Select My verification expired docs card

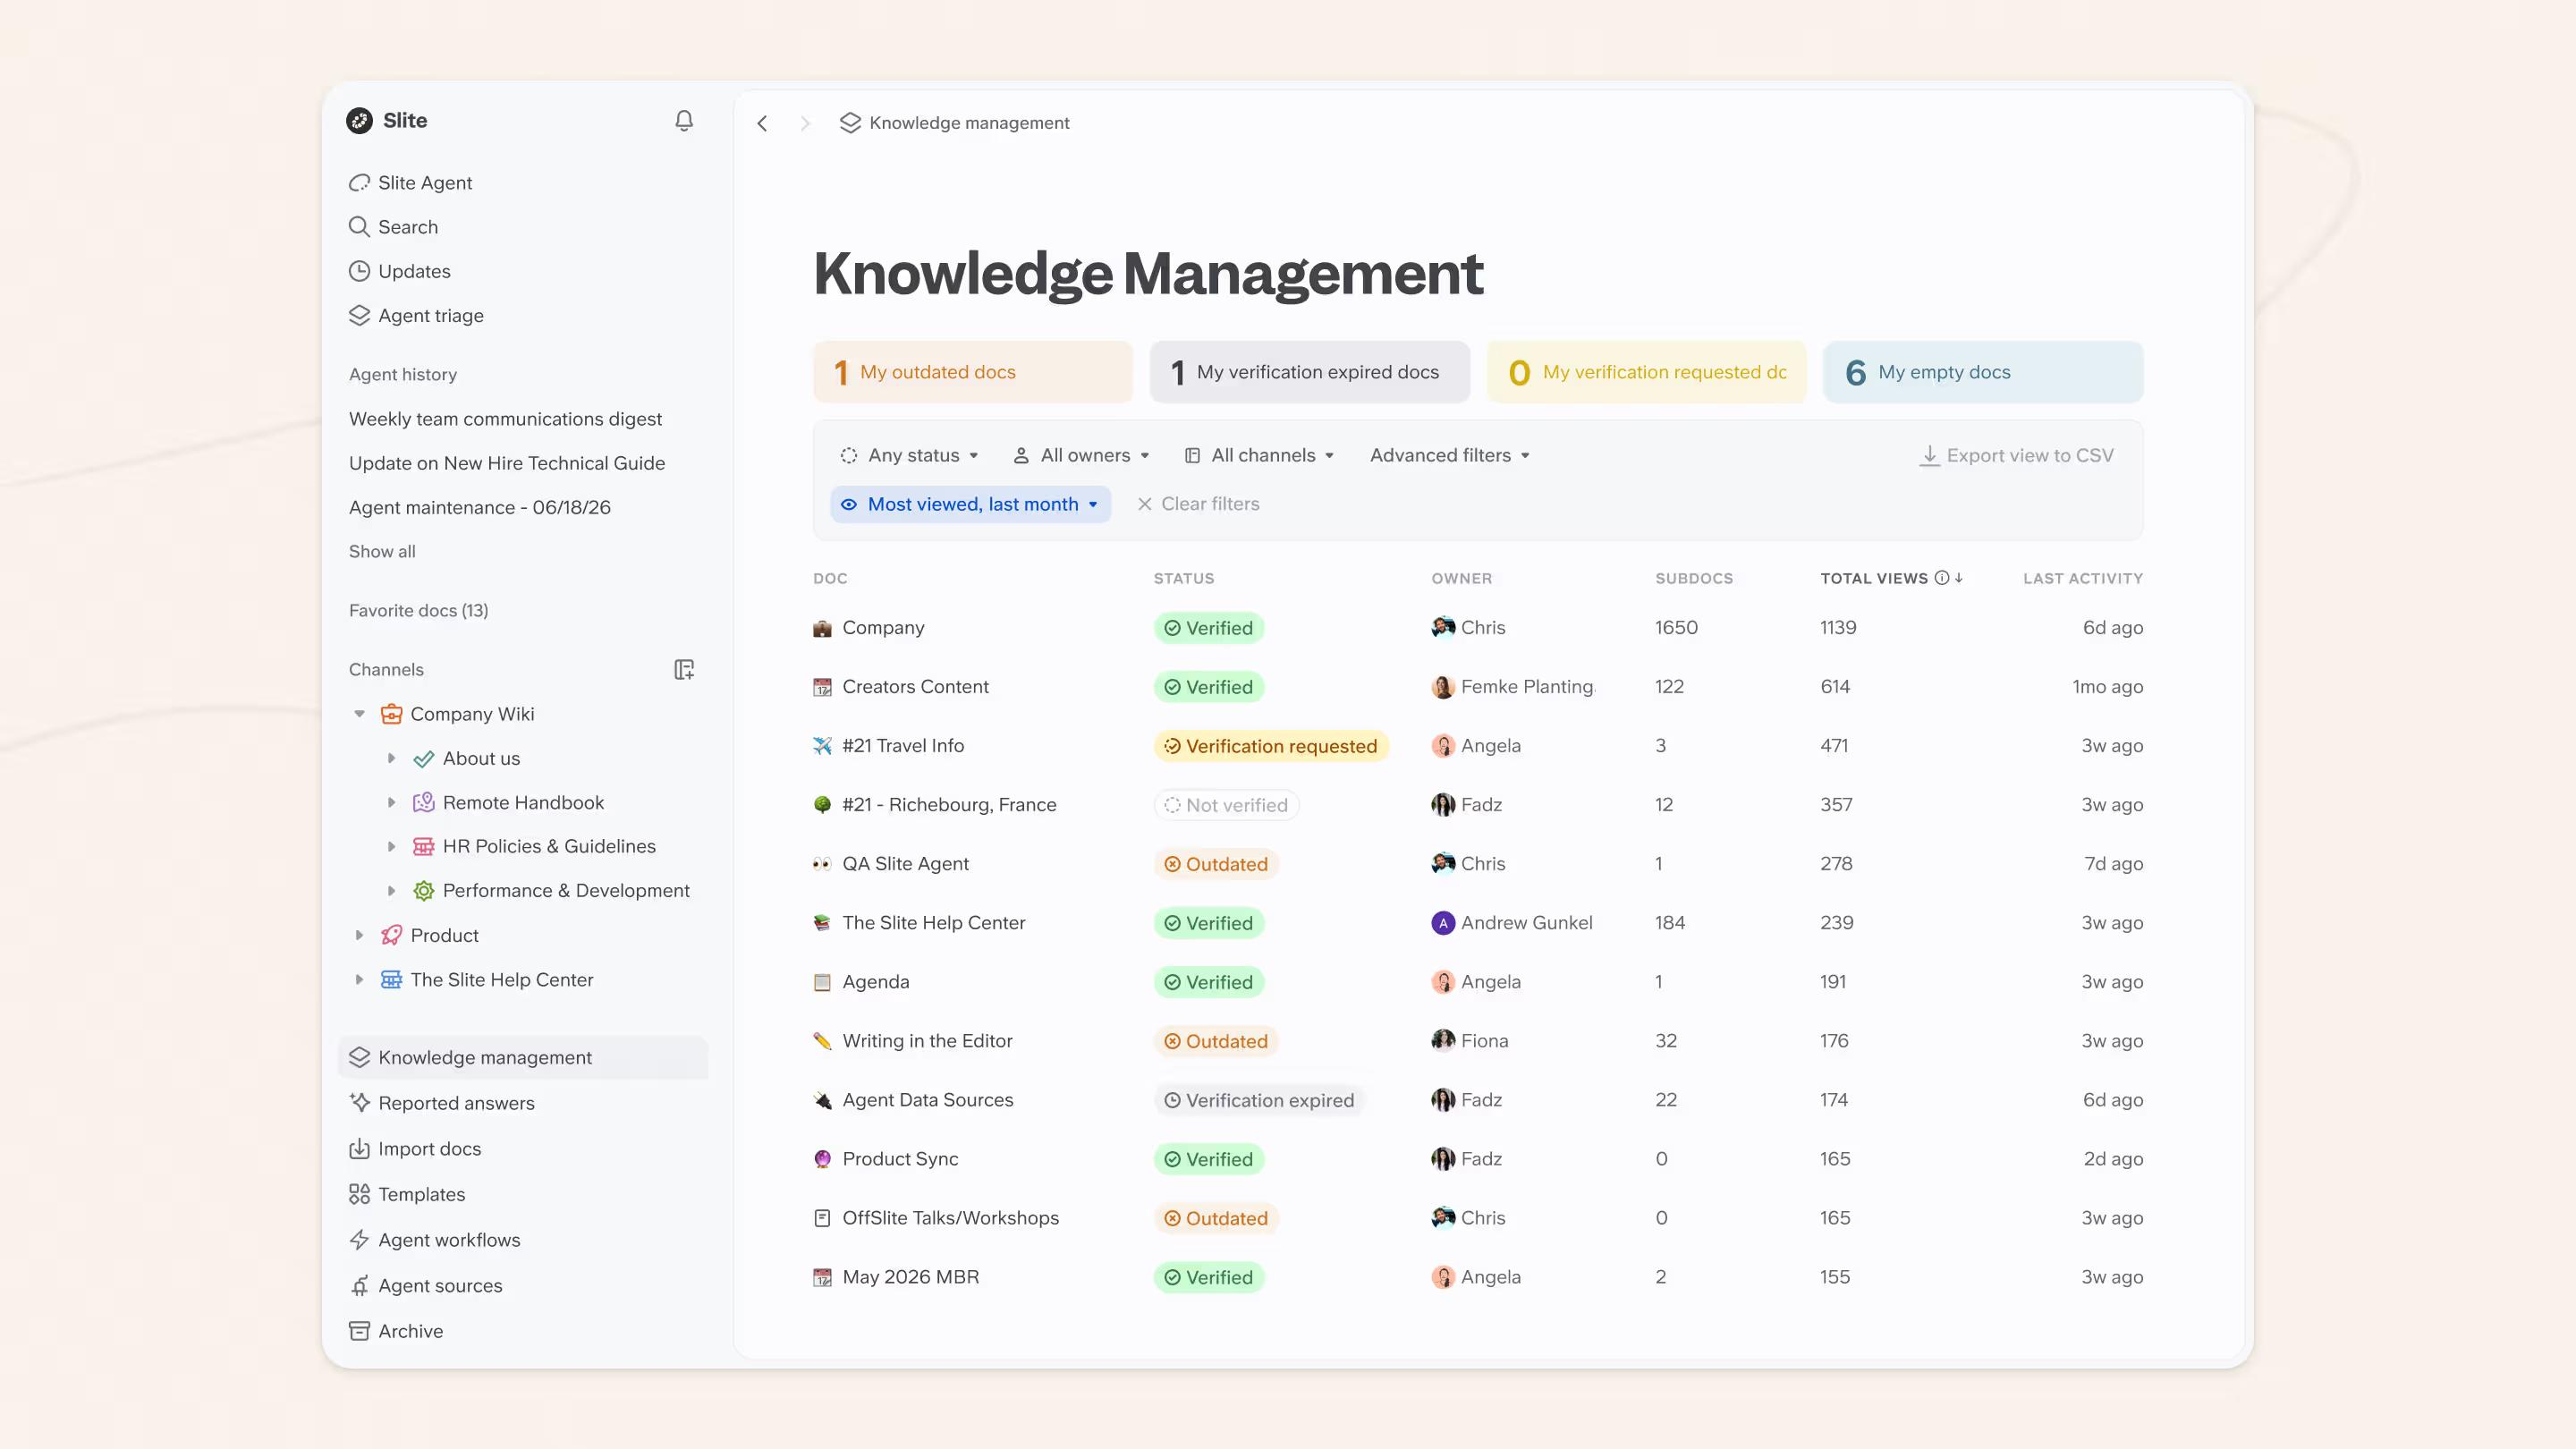(1310, 372)
